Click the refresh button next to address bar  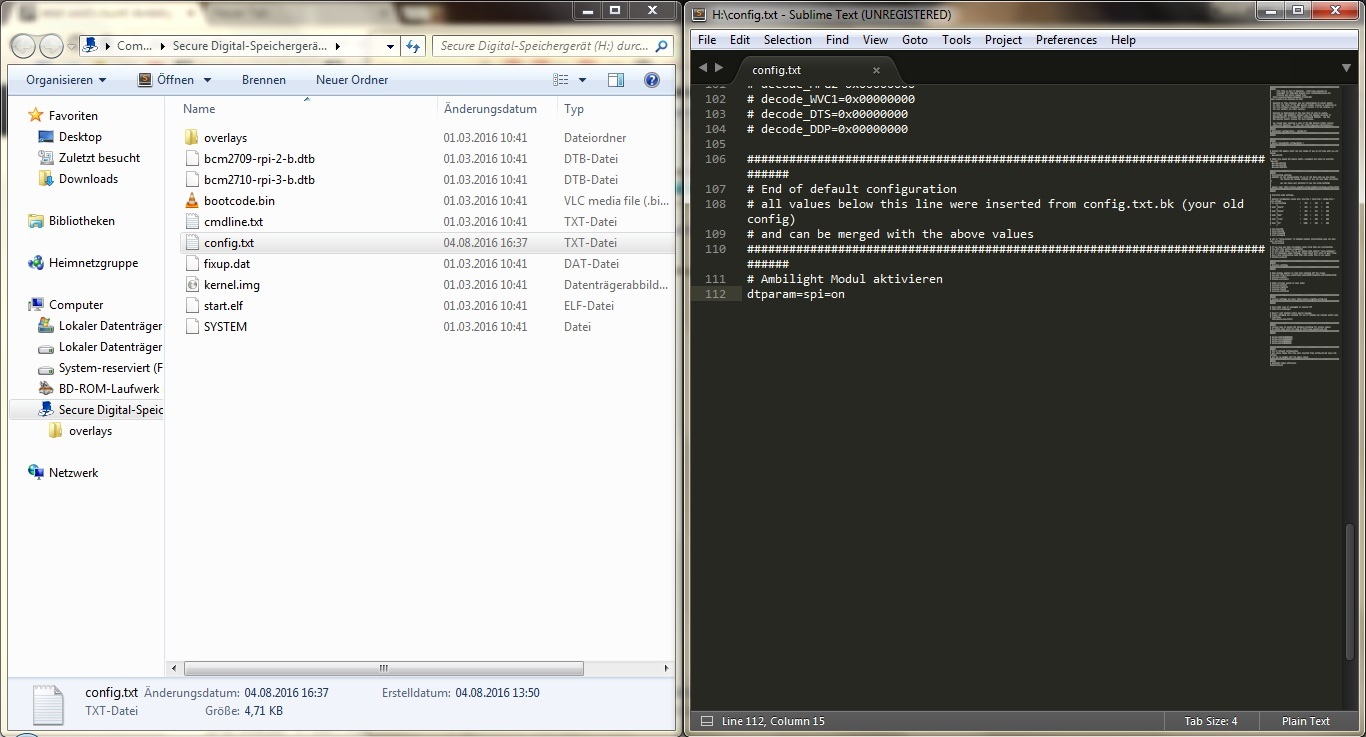click(x=413, y=46)
